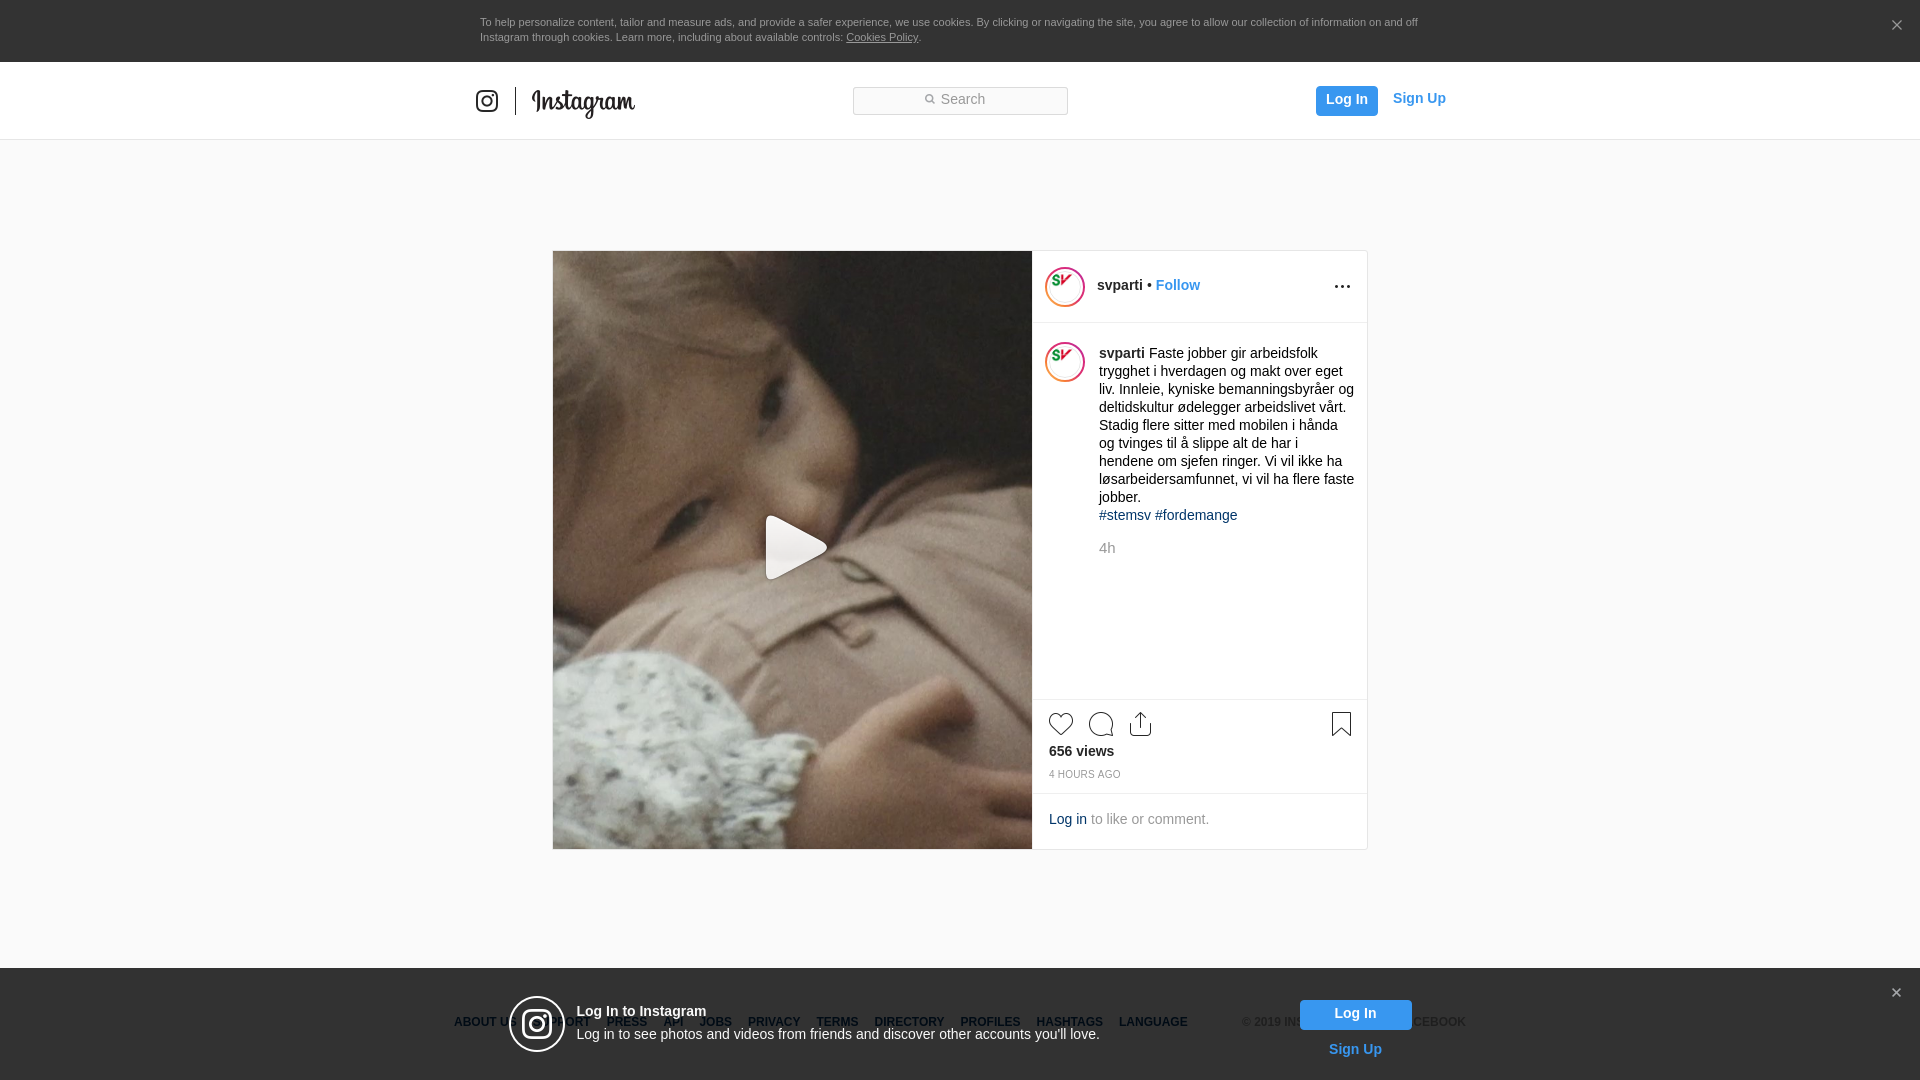Follow the svparti account
Screen dimensions: 1920x1080
coord(1177,285)
